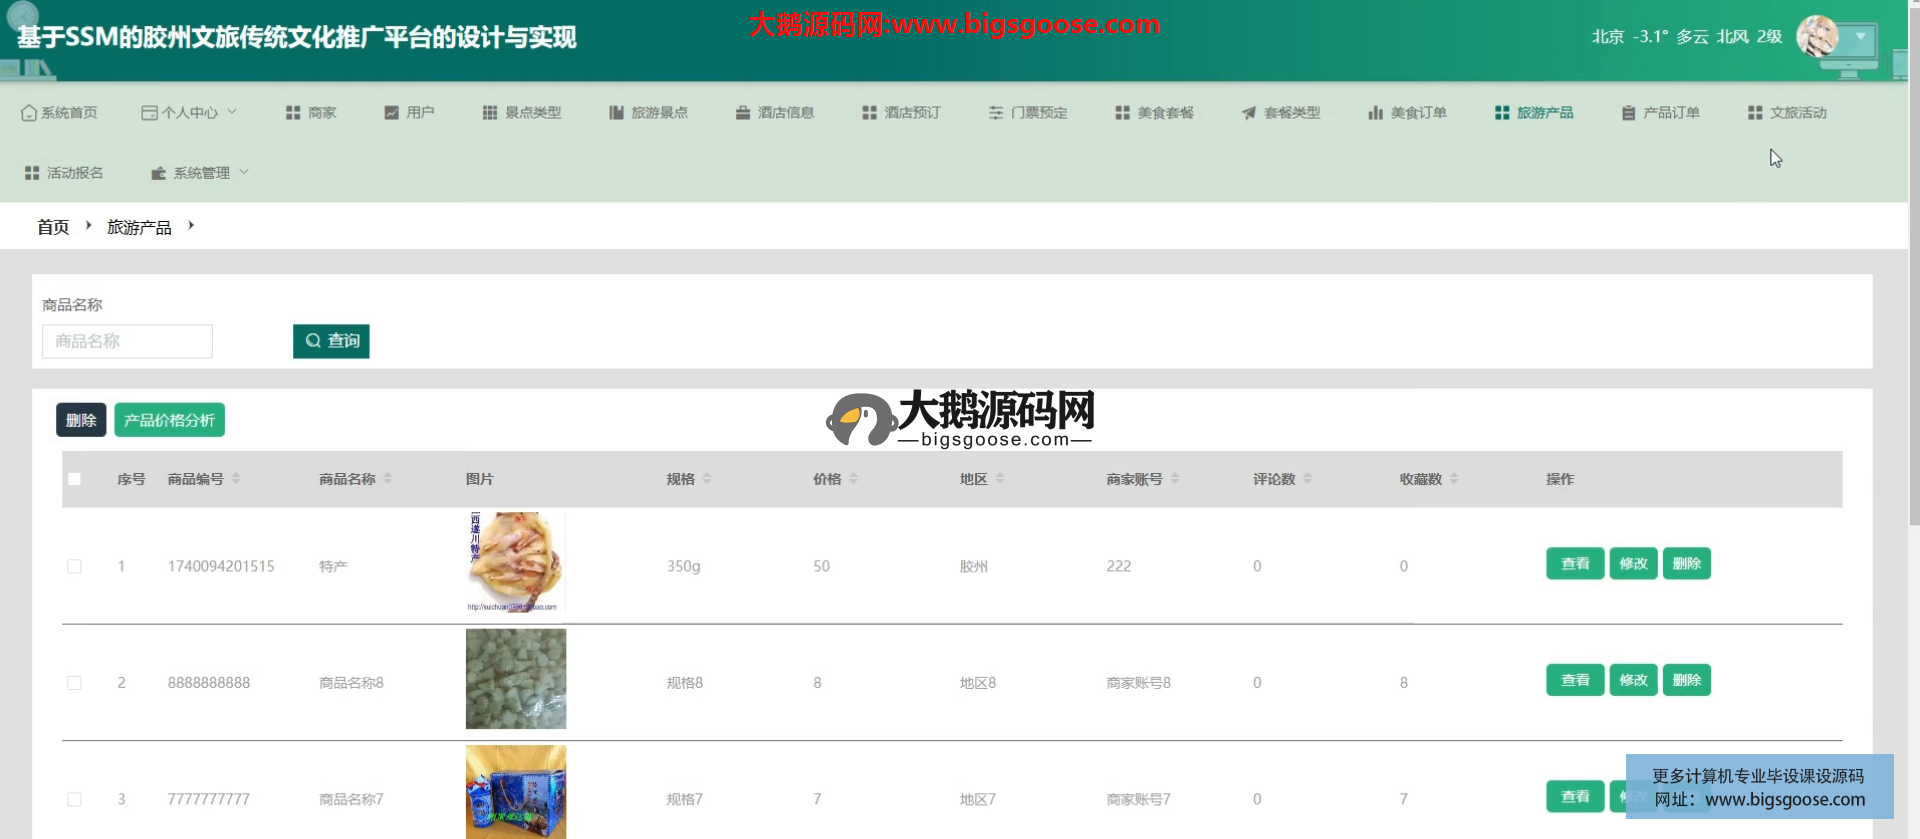Open the 酒店信息 nav icon
The height and width of the screenshot is (839, 1920).
tap(743, 113)
